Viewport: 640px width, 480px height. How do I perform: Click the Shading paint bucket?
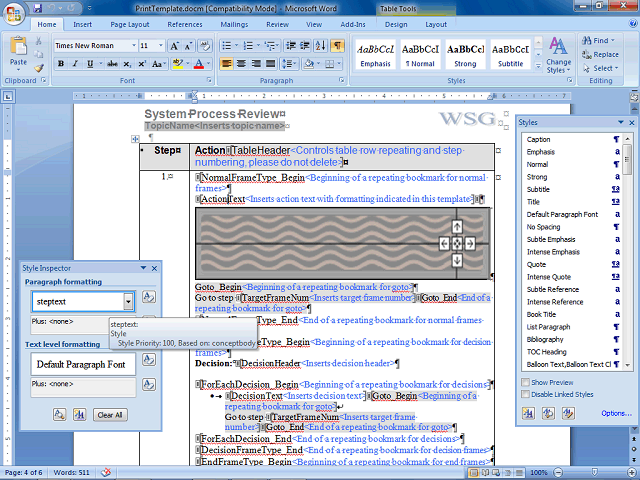coord(309,64)
